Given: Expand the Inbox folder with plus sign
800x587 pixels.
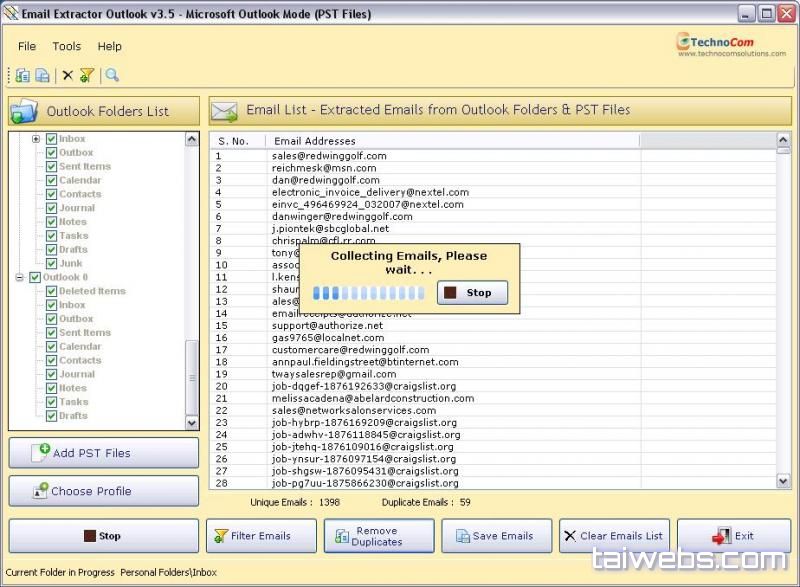Looking at the screenshot, I should pos(36,139).
